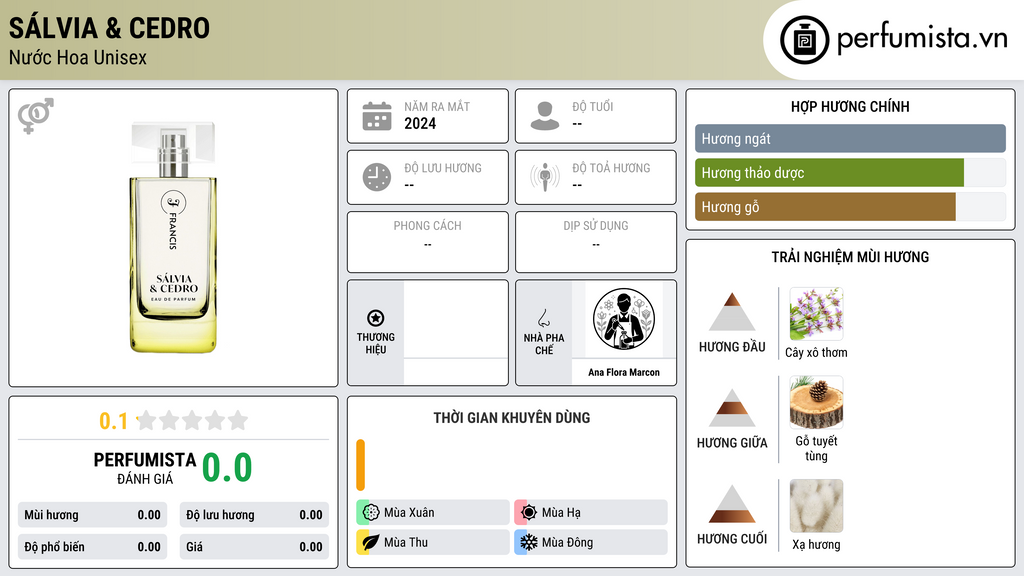Click the Độ lưu hương 0.00 score row
1024x576 pixels.
click(x=254, y=515)
